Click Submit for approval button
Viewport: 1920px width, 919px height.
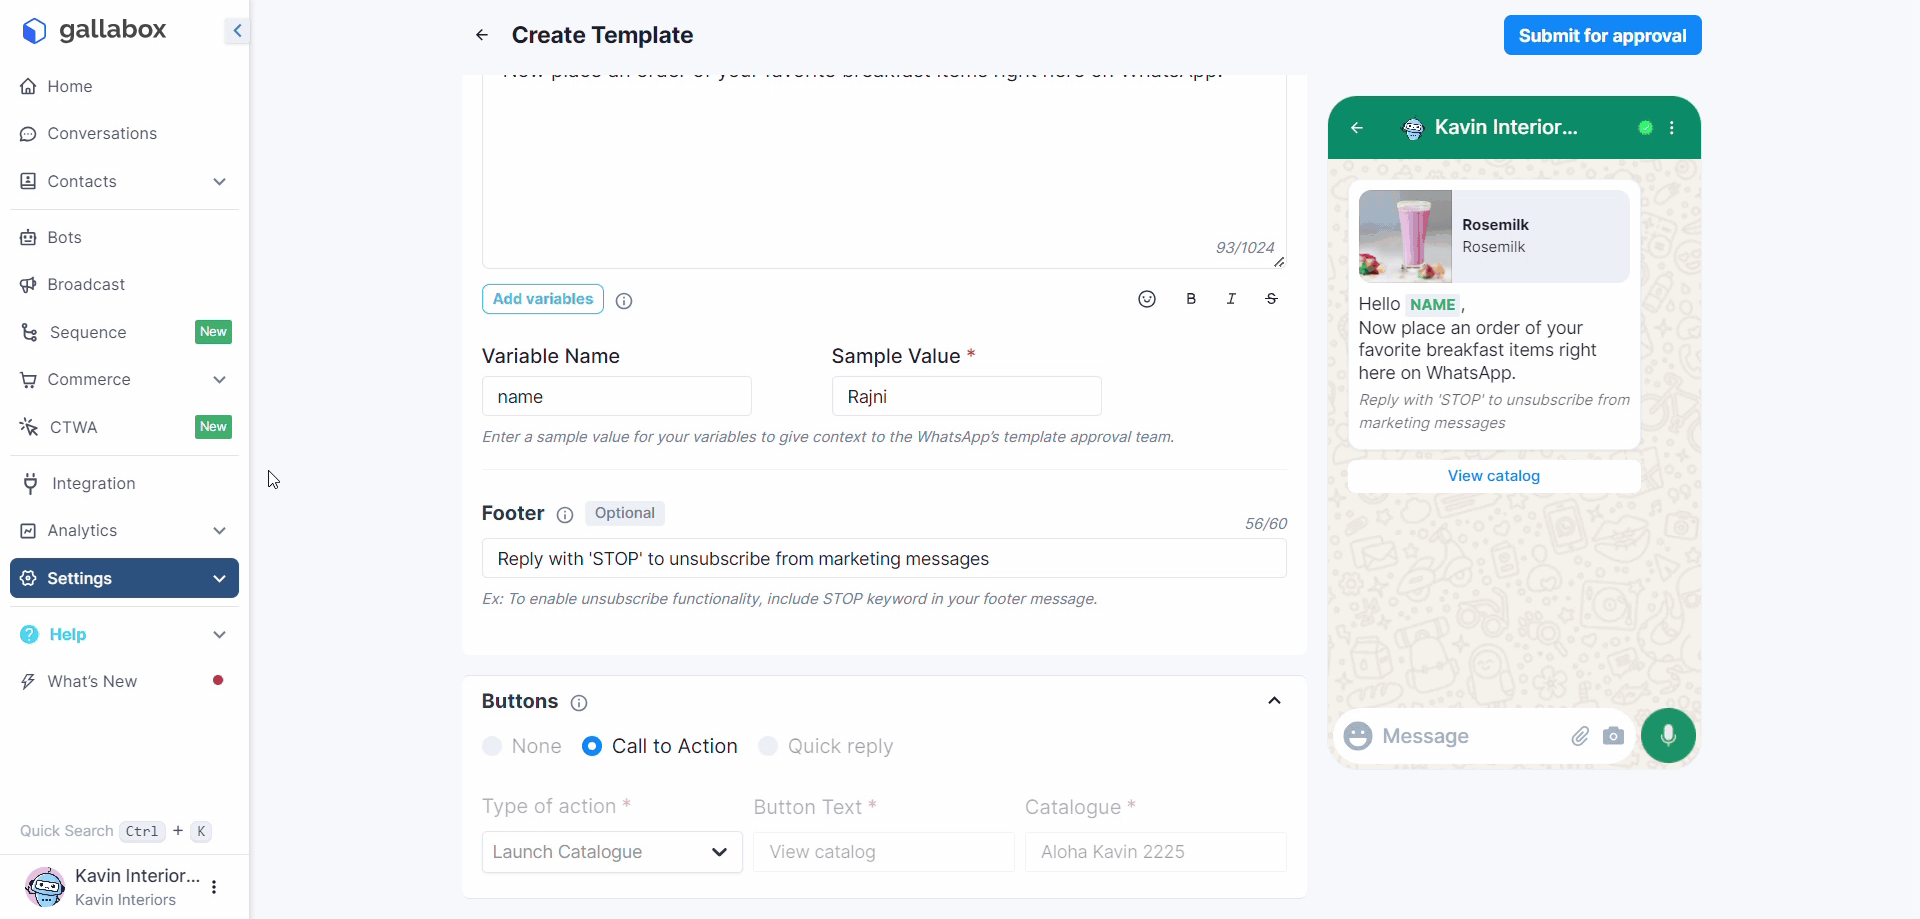click(x=1602, y=36)
